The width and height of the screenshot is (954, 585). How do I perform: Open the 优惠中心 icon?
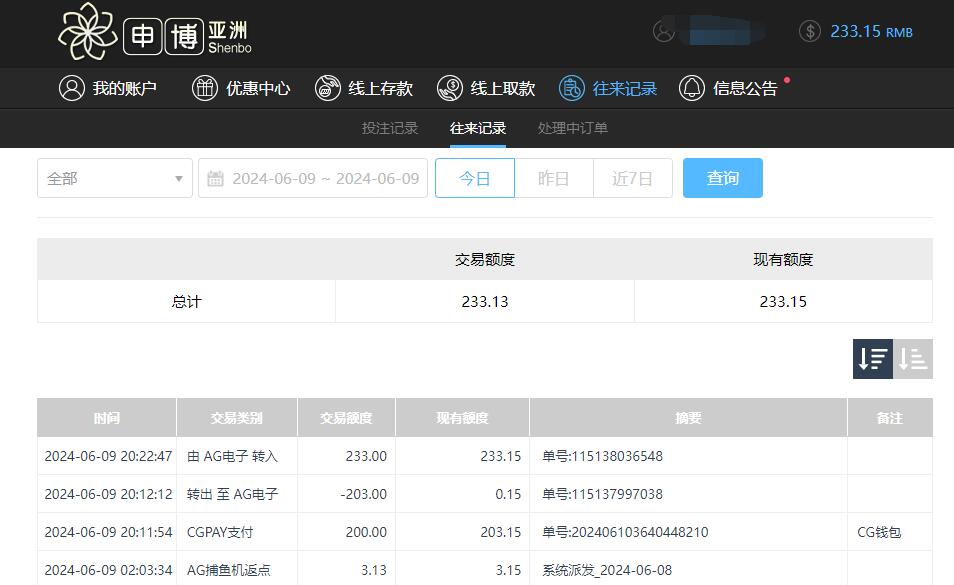(204, 88)
